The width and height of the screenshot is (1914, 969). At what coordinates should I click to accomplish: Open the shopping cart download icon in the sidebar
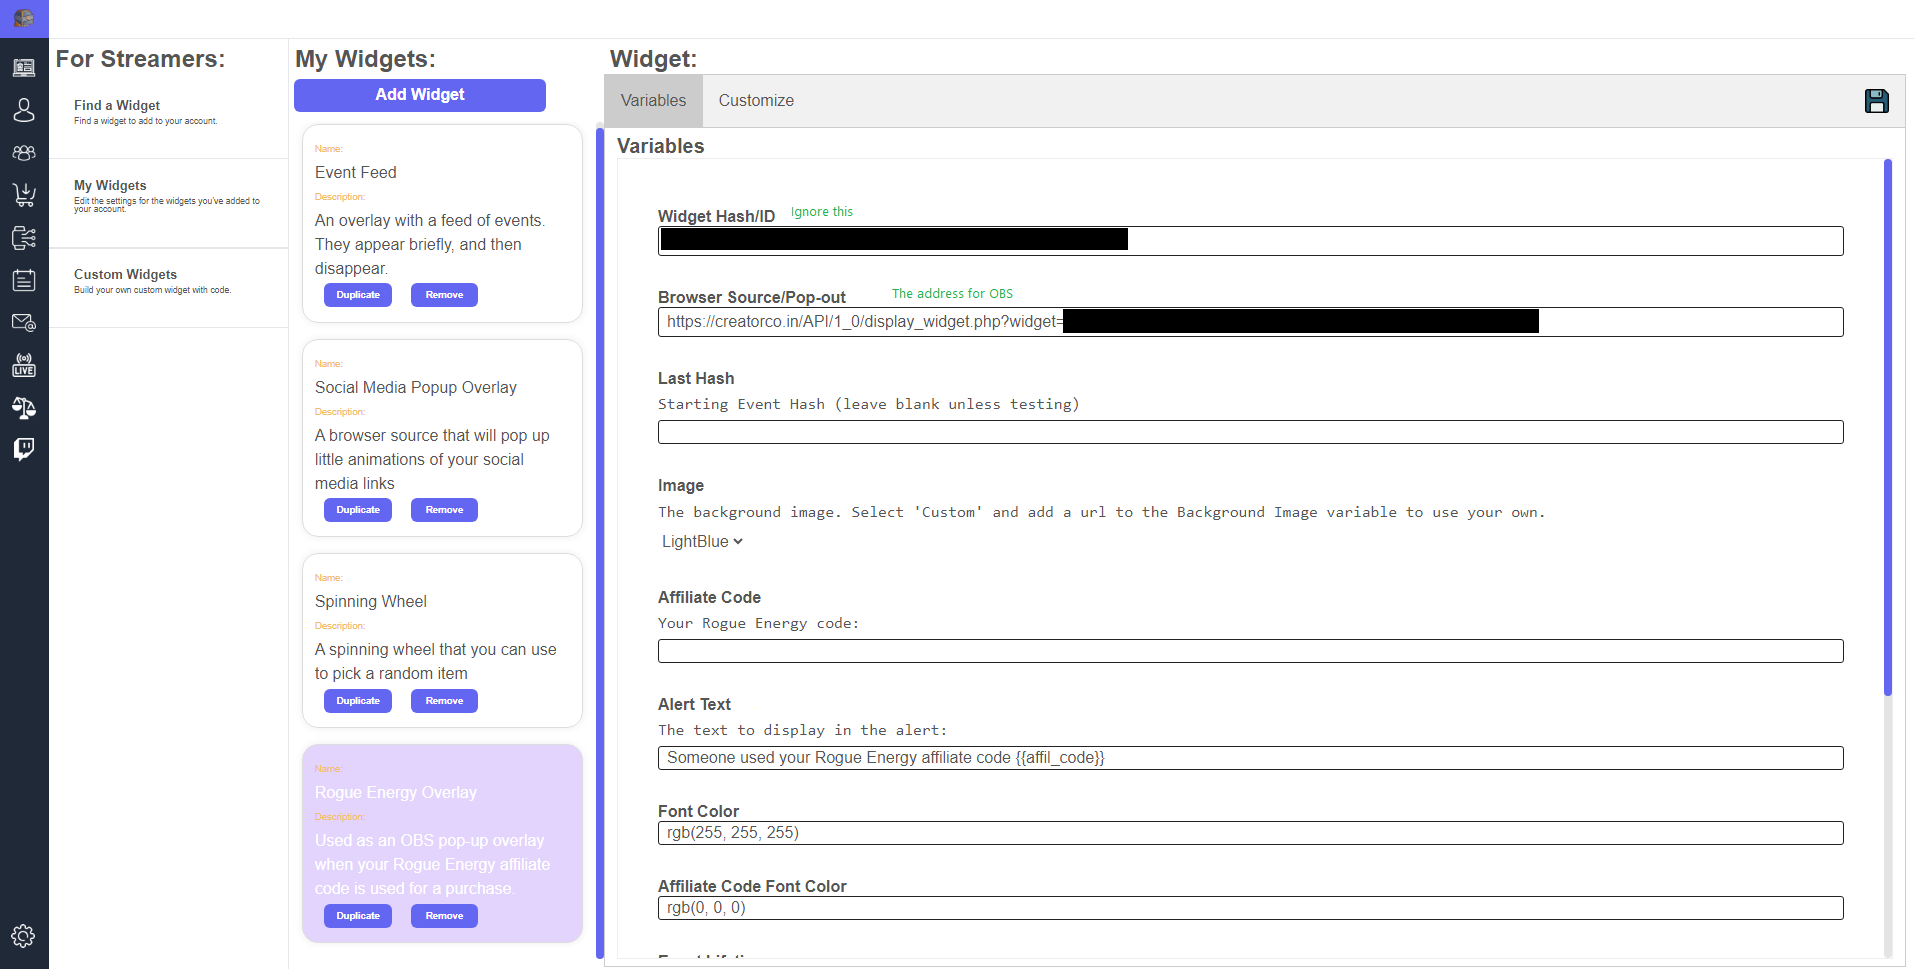tap(24, 194)
